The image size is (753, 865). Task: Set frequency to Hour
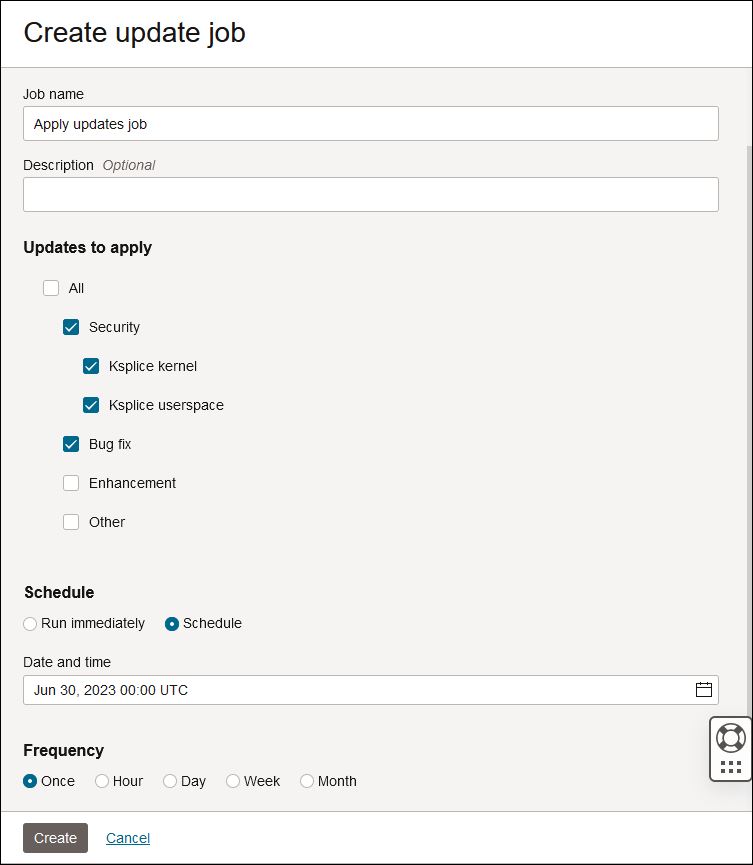click(x=102, y=781)
